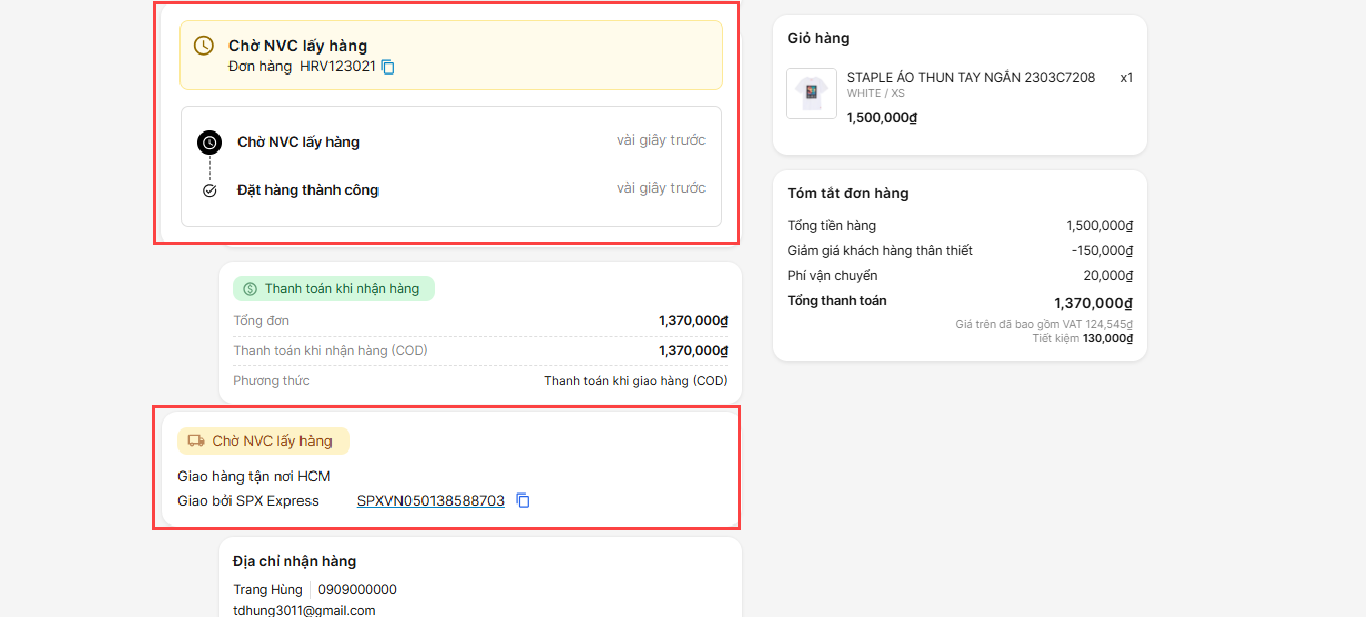This screenshot has width=1366, height=617.
Task: Click the checkmark icon beside Đặt hàng thành công
Action: [209, 190]
